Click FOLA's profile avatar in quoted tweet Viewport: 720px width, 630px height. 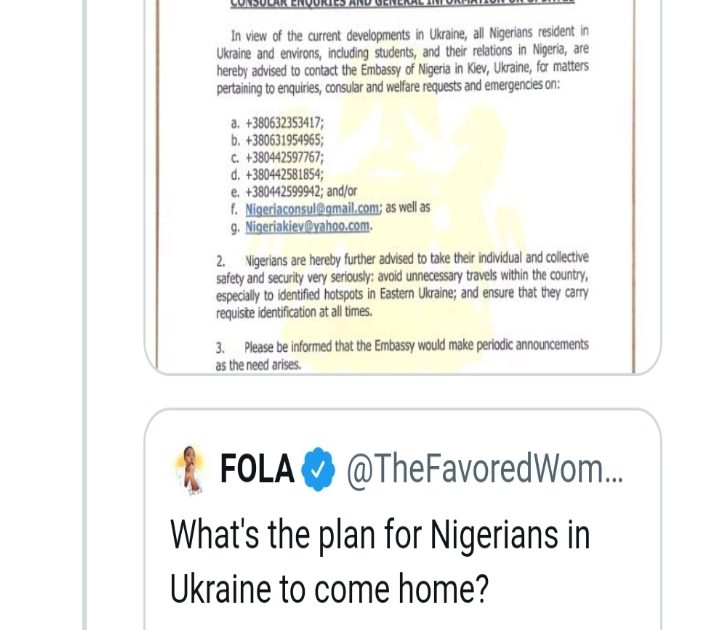pyautogui.click(x=187, y=468)
